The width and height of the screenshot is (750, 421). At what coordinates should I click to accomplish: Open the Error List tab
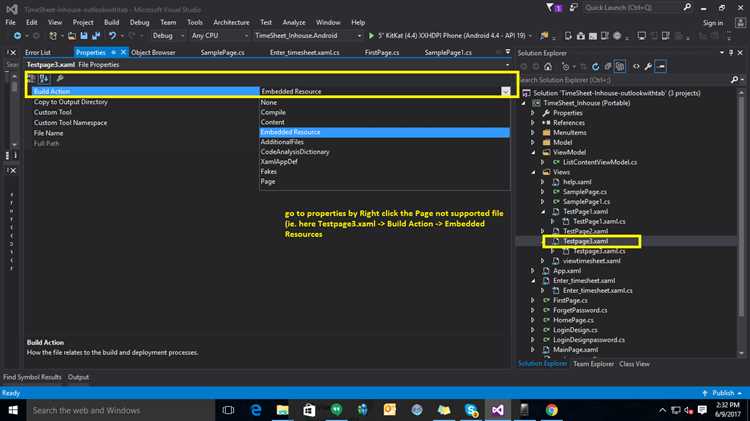tap(38, 52)
